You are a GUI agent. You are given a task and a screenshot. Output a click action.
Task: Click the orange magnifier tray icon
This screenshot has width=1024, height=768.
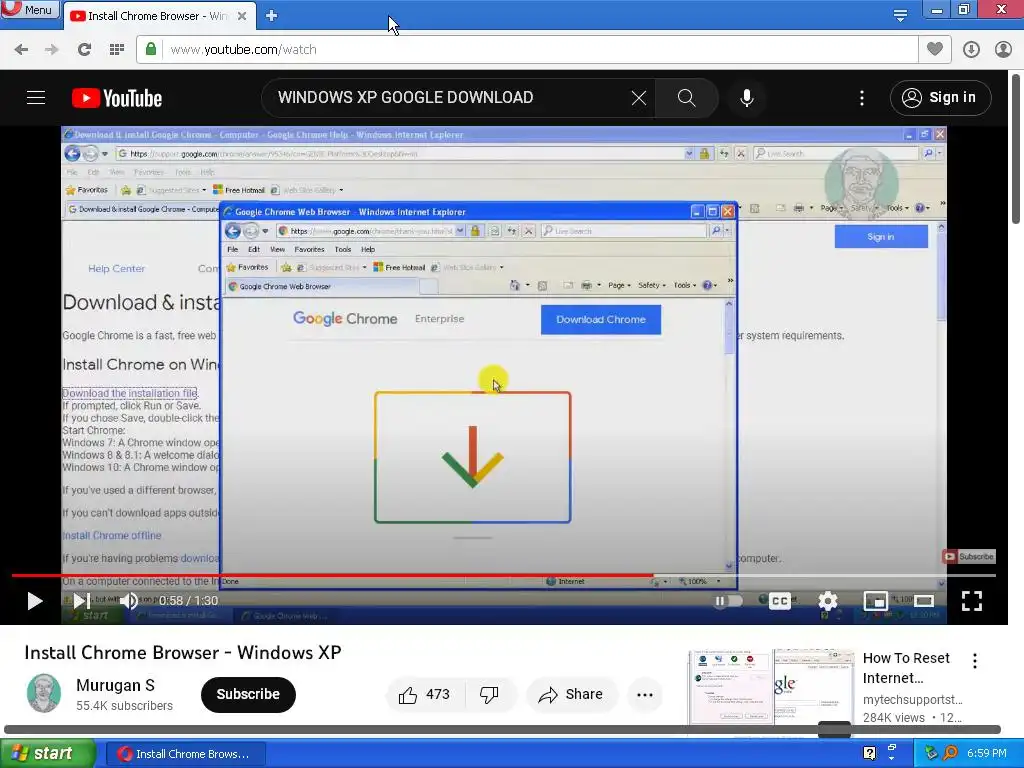[950, 753]
